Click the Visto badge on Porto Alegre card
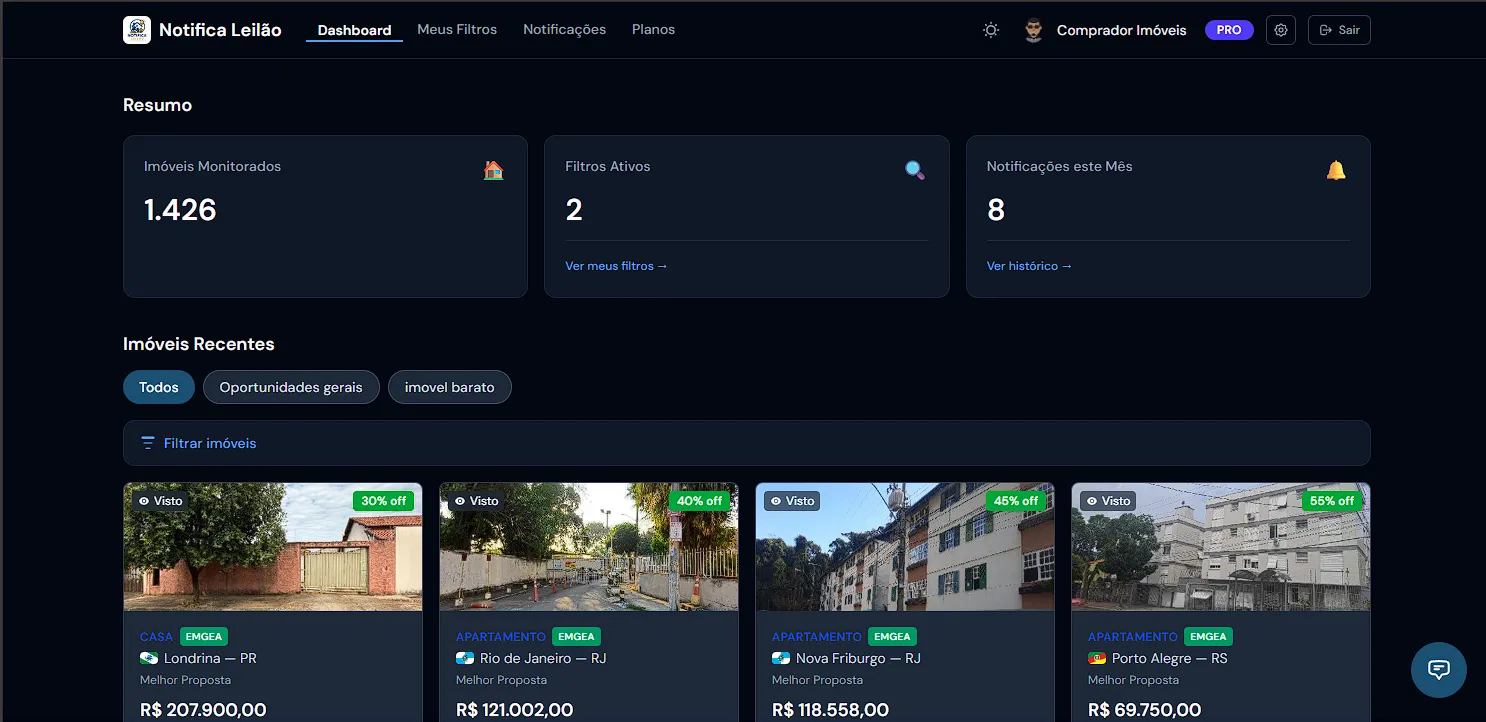 [x=1108, y=501]
